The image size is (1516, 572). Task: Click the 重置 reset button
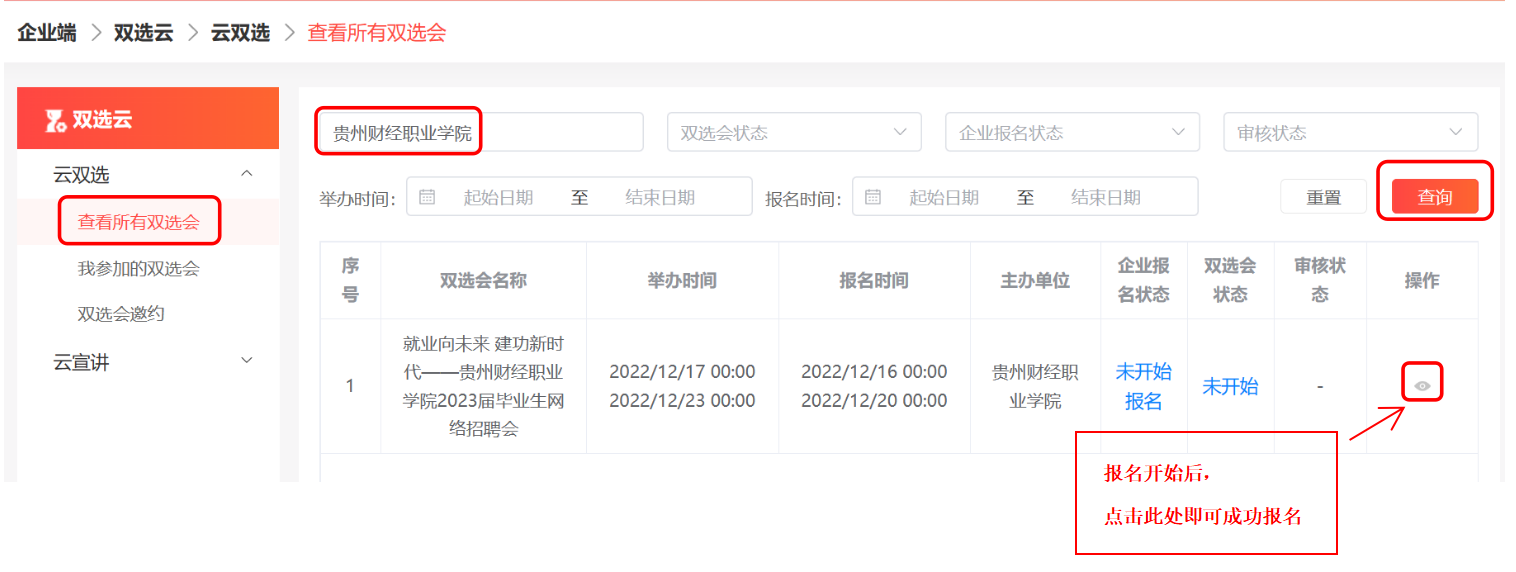1323,197
